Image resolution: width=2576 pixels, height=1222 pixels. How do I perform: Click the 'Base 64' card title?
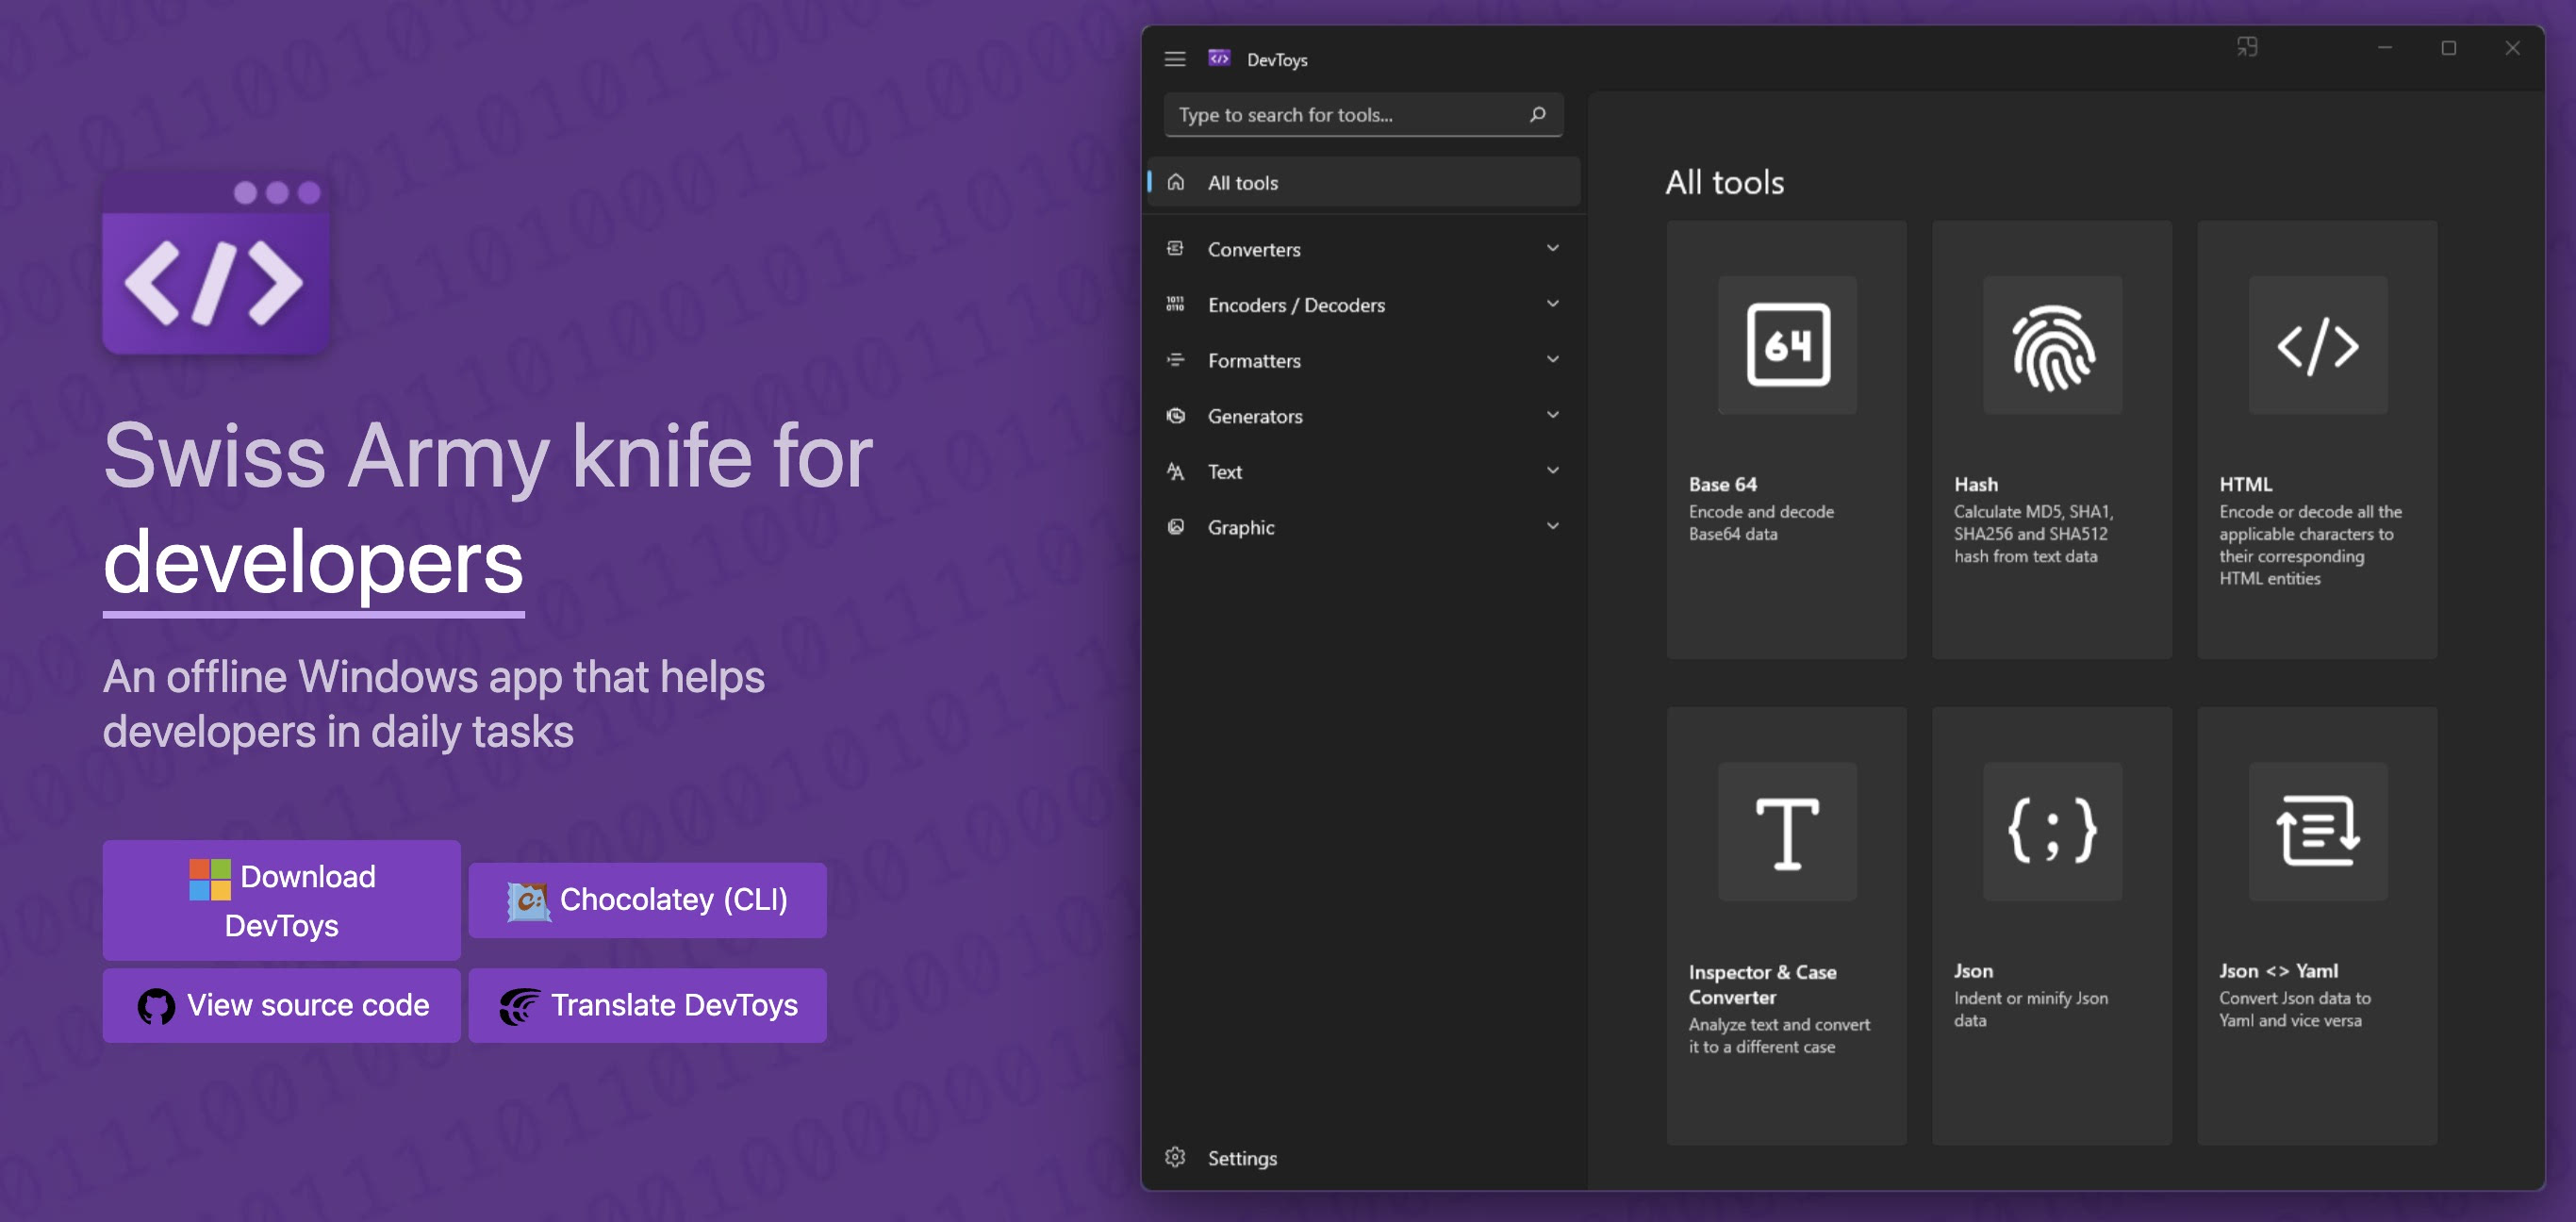tap(1723, 484)
